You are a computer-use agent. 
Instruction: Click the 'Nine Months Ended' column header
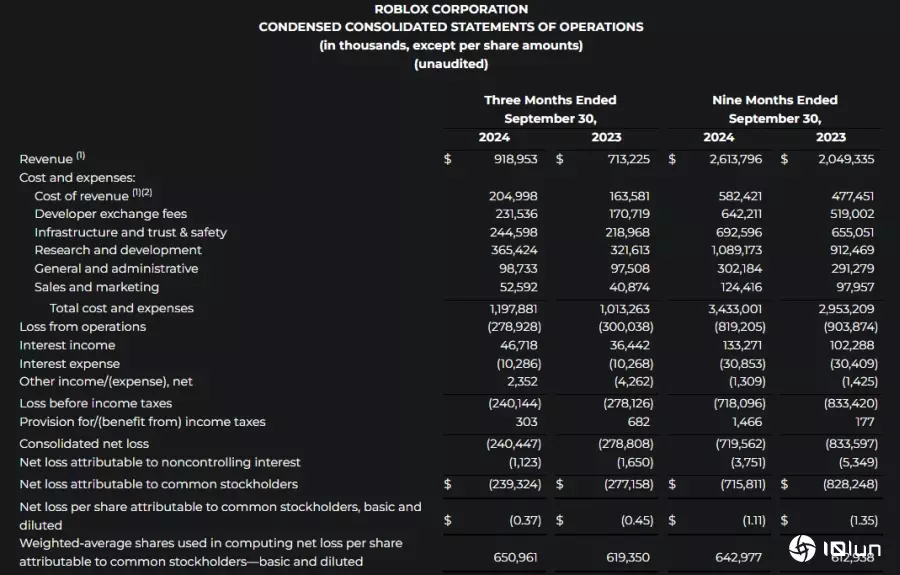(775, 100)
